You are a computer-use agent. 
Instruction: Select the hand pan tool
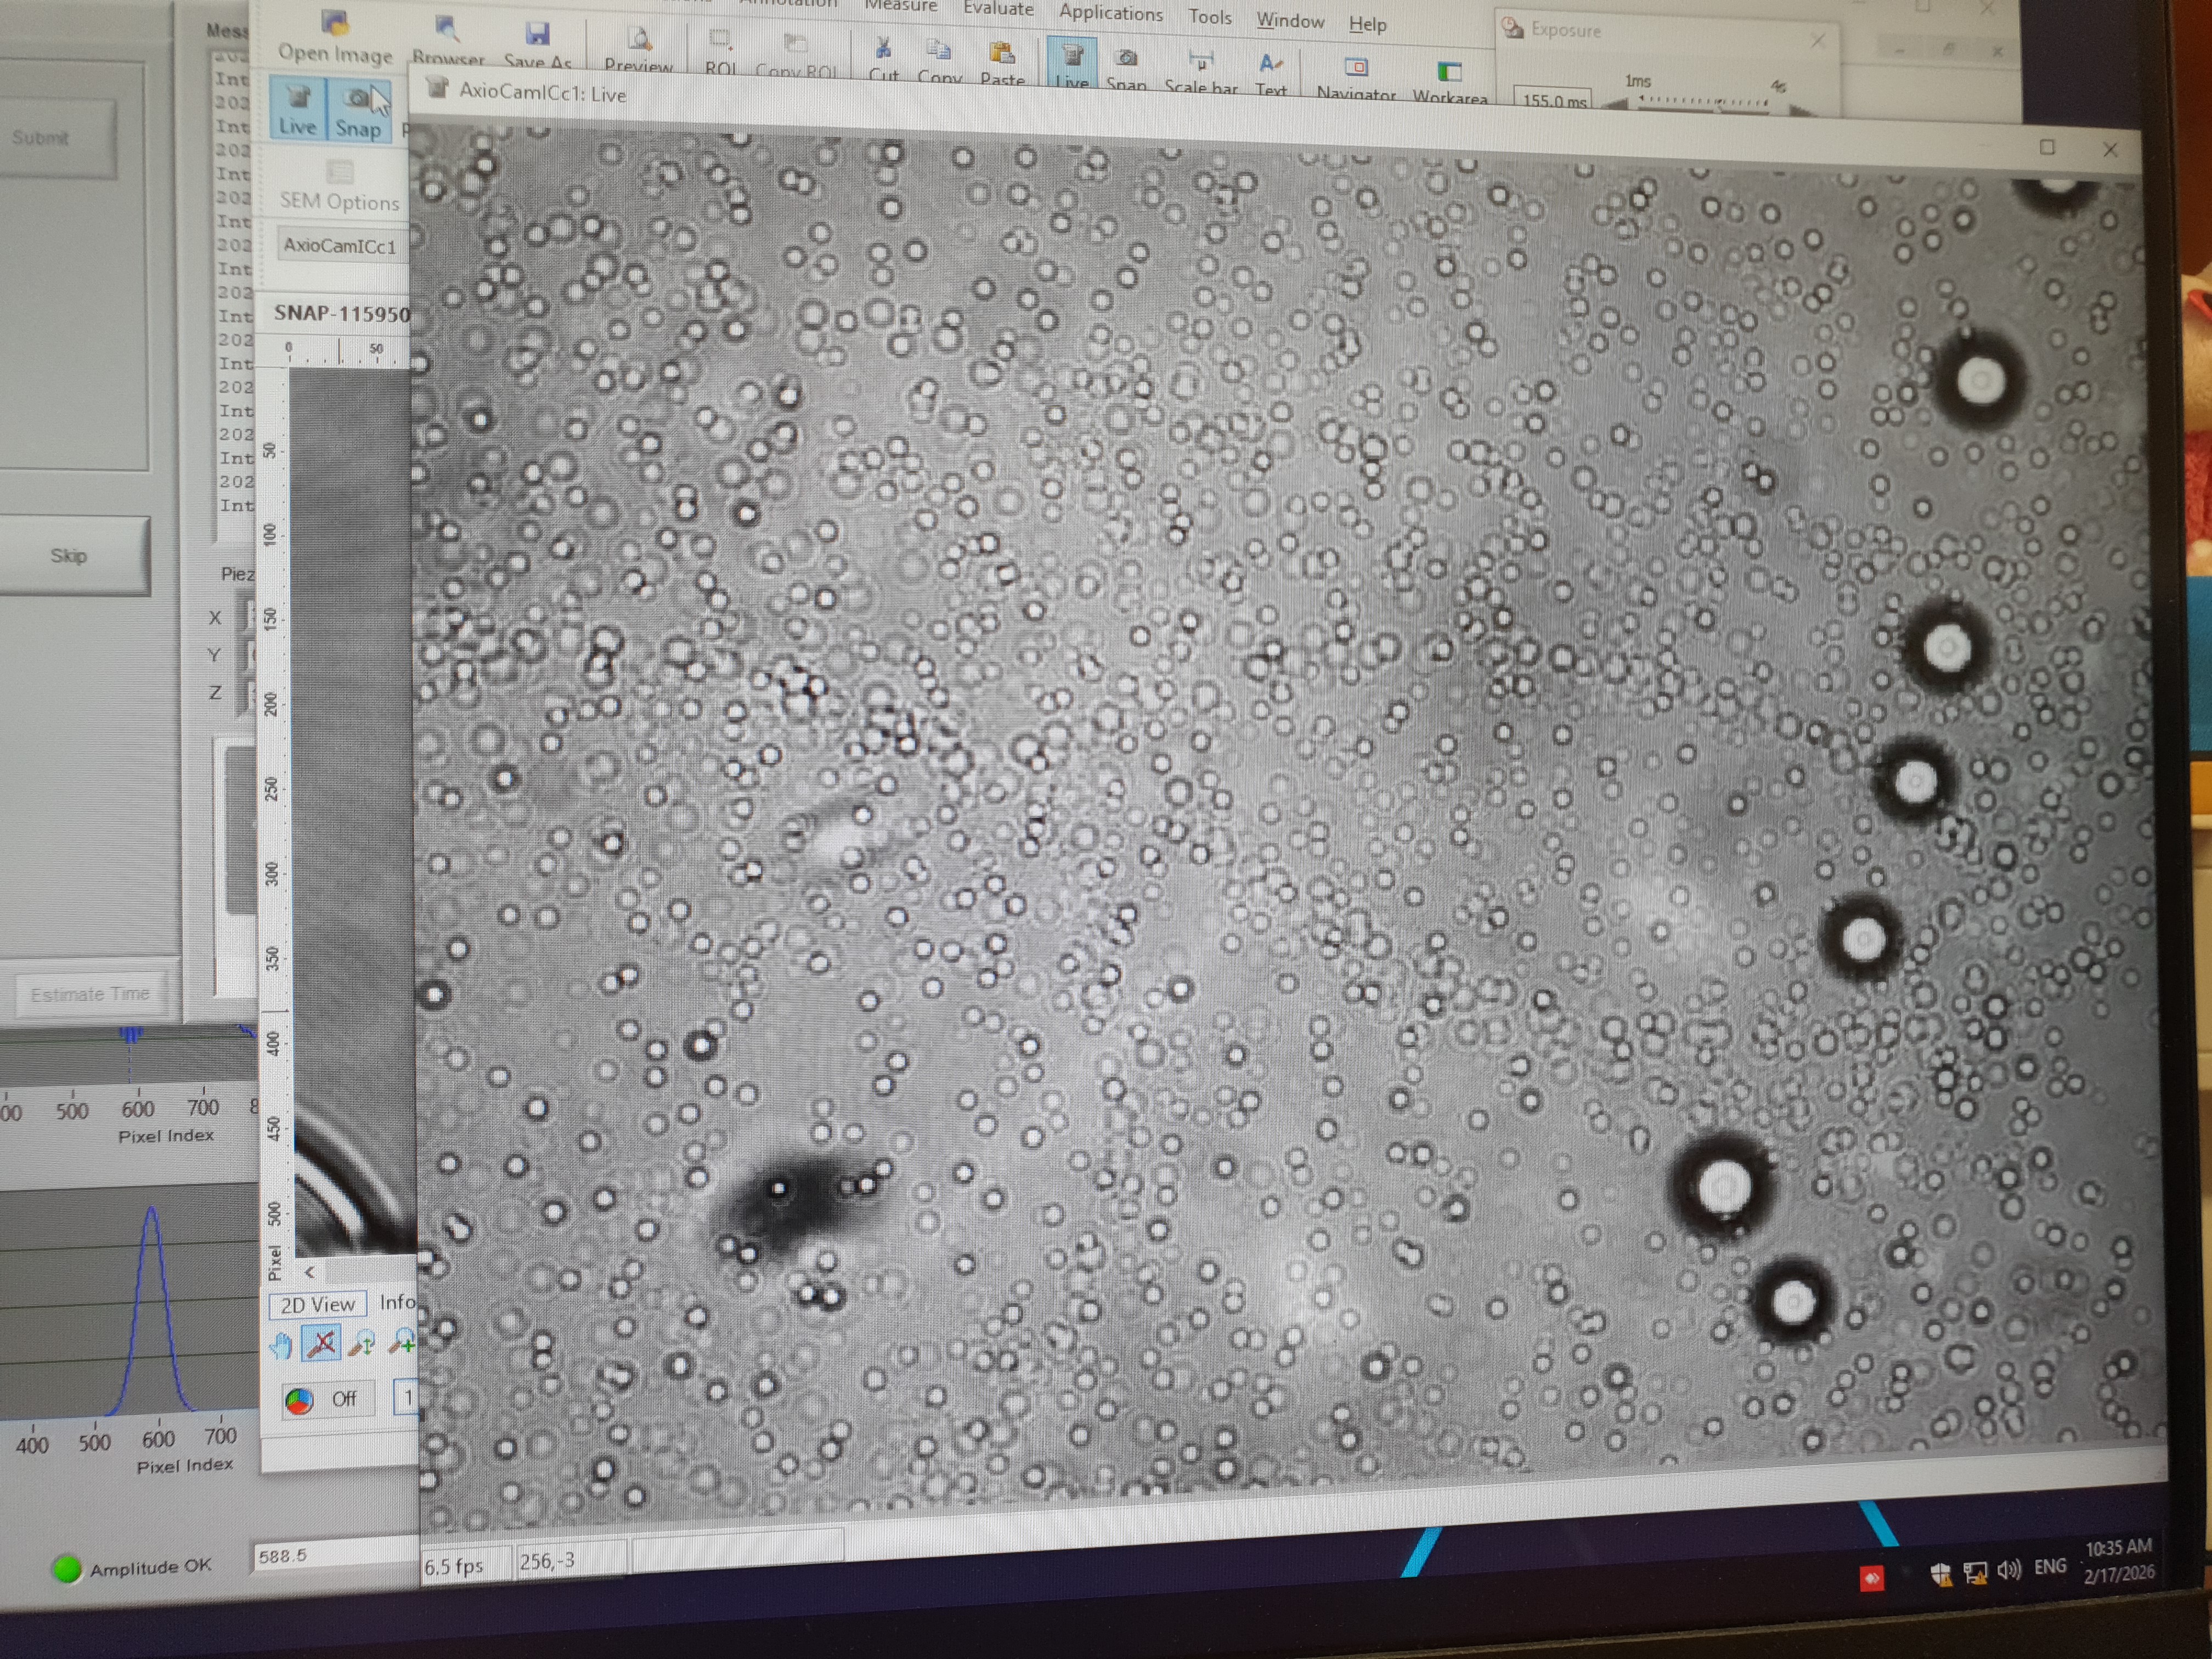point(281,1345)
